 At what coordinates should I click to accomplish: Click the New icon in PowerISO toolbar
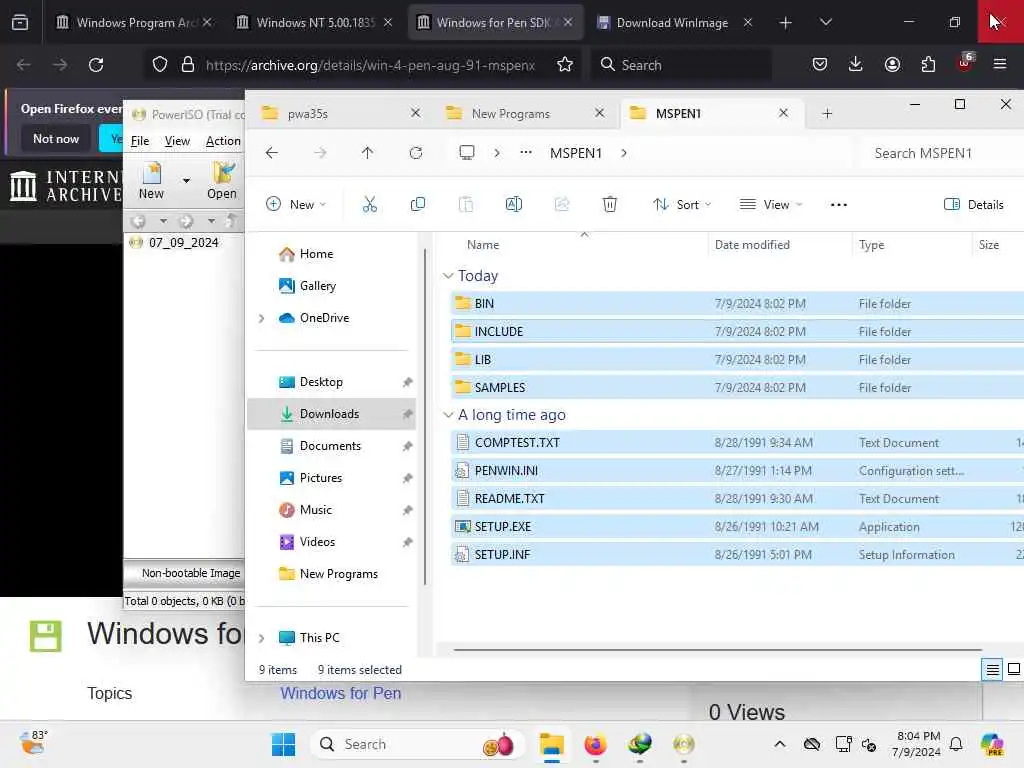click(152, 180)
